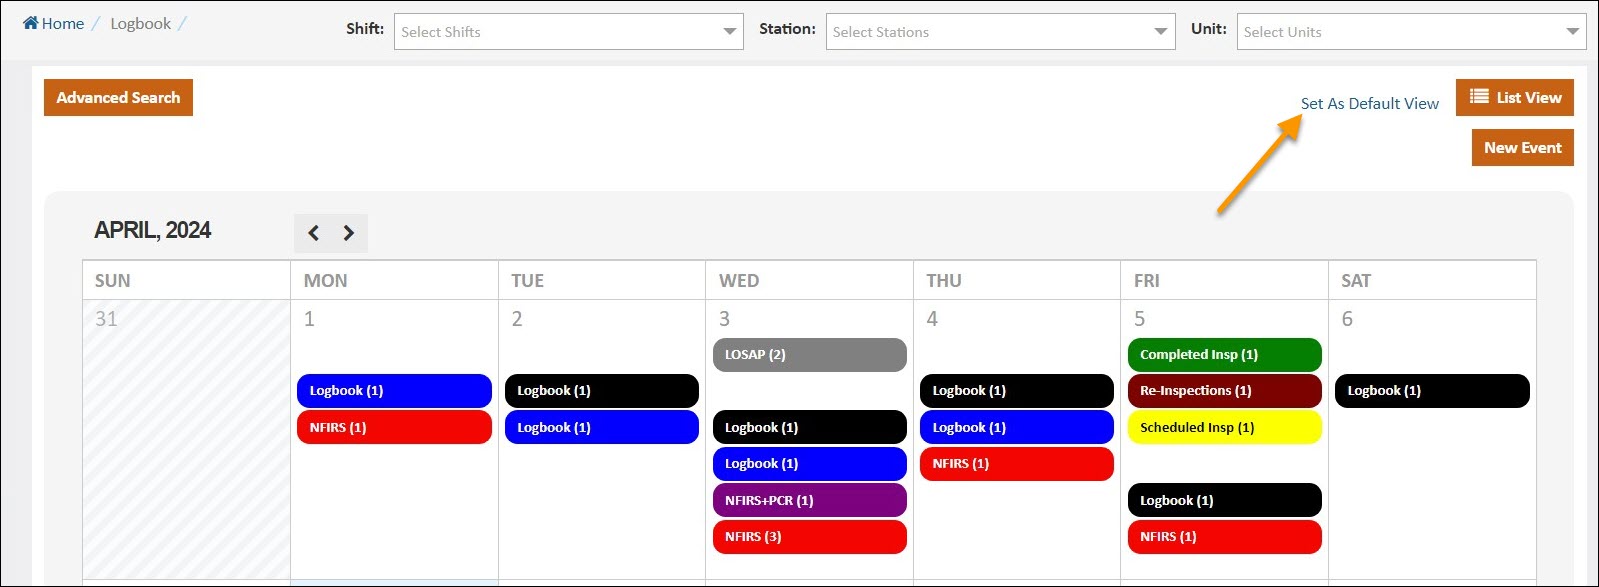Image resolution: width=1599 pixels, height=587 pixels.
Task: Click the Advanced Search button
Action: (118, 98)
